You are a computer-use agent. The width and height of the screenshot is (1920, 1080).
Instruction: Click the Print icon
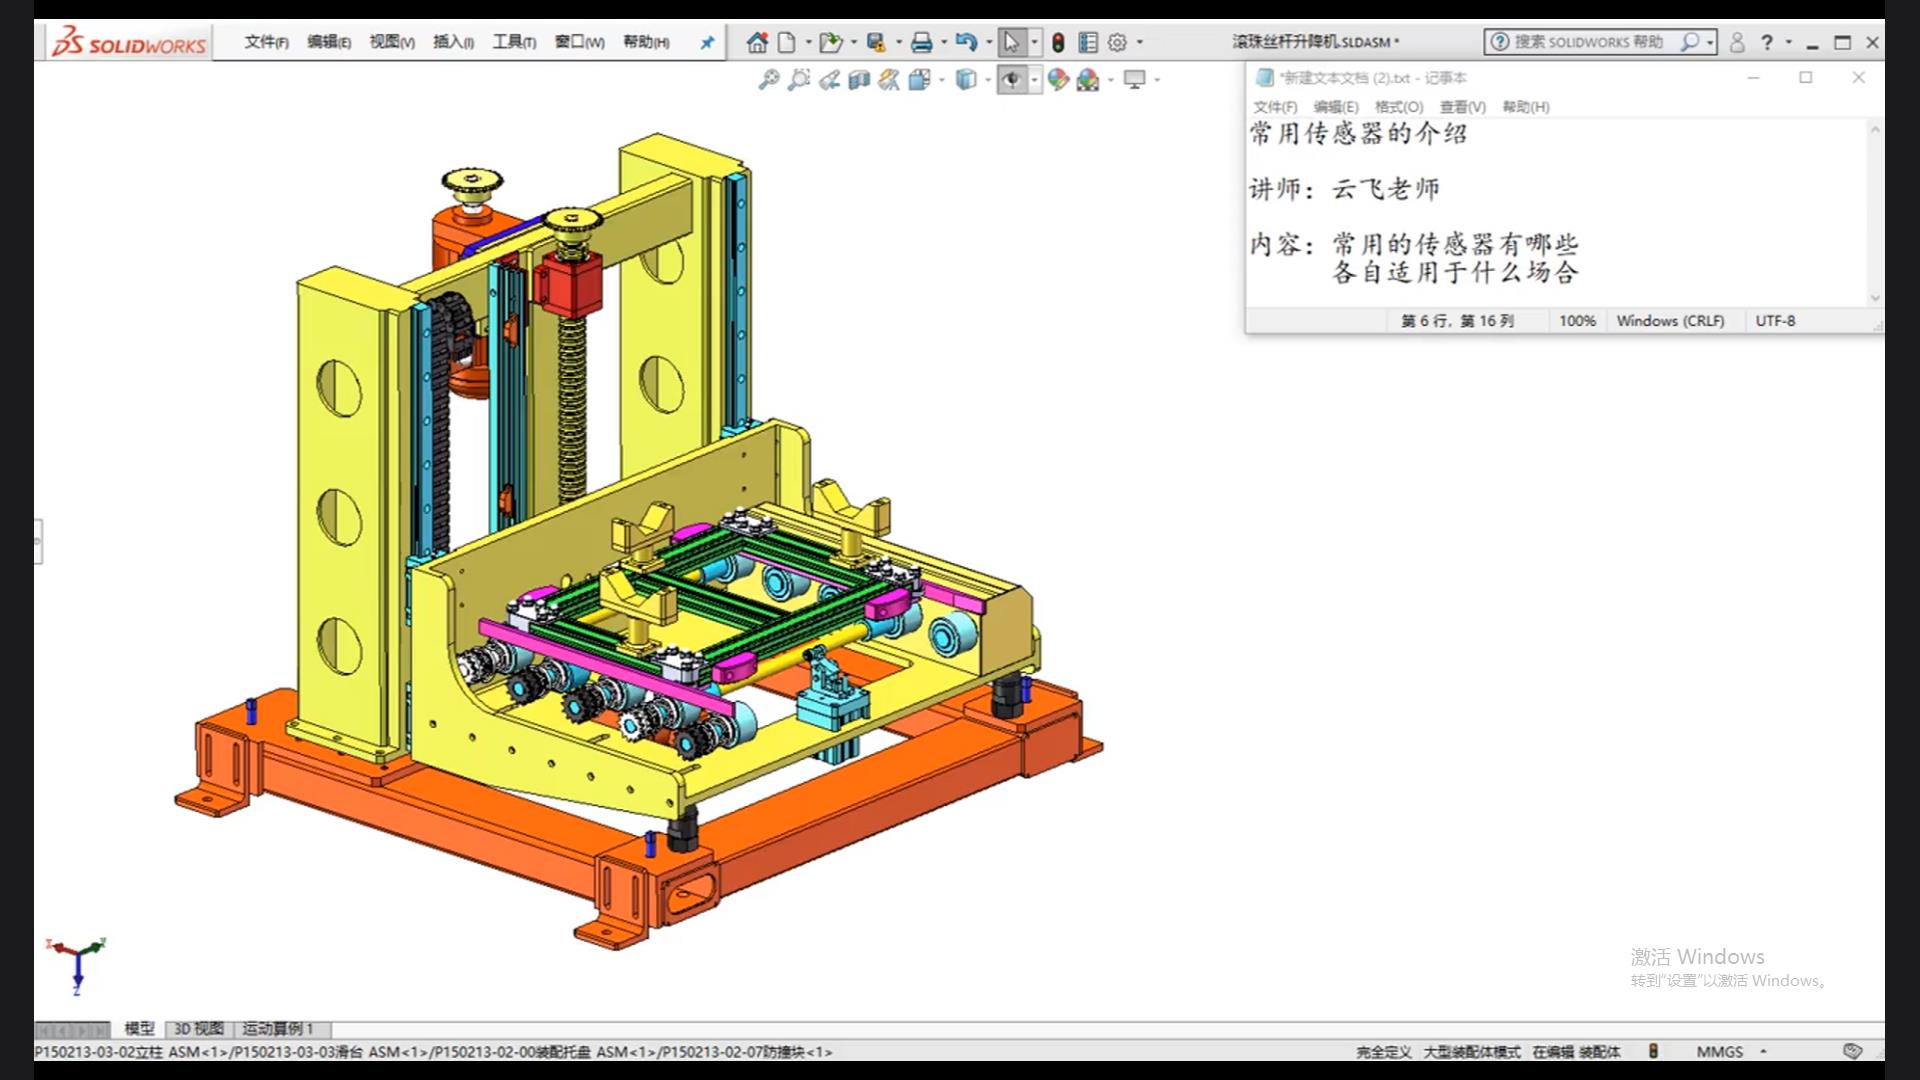(922, 42)
